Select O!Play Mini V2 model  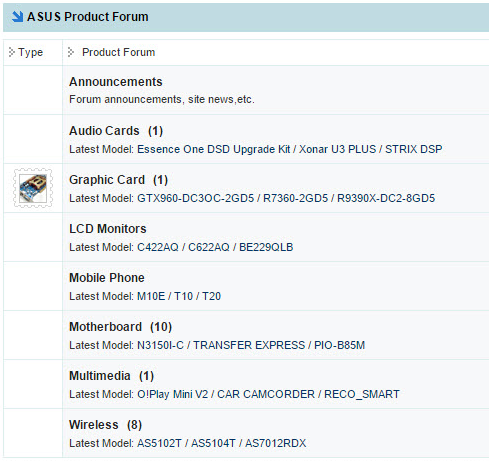[173, 394]
